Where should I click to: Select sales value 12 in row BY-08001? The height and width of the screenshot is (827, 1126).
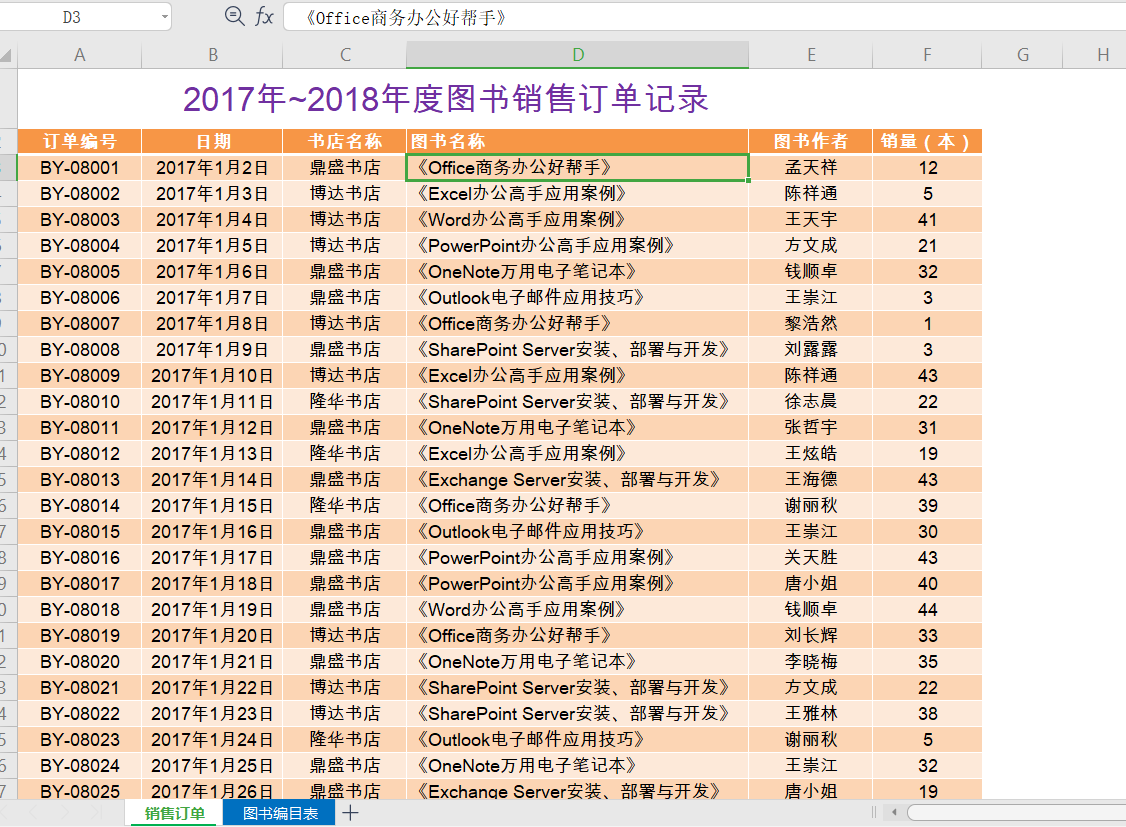(x=927, y=168)
